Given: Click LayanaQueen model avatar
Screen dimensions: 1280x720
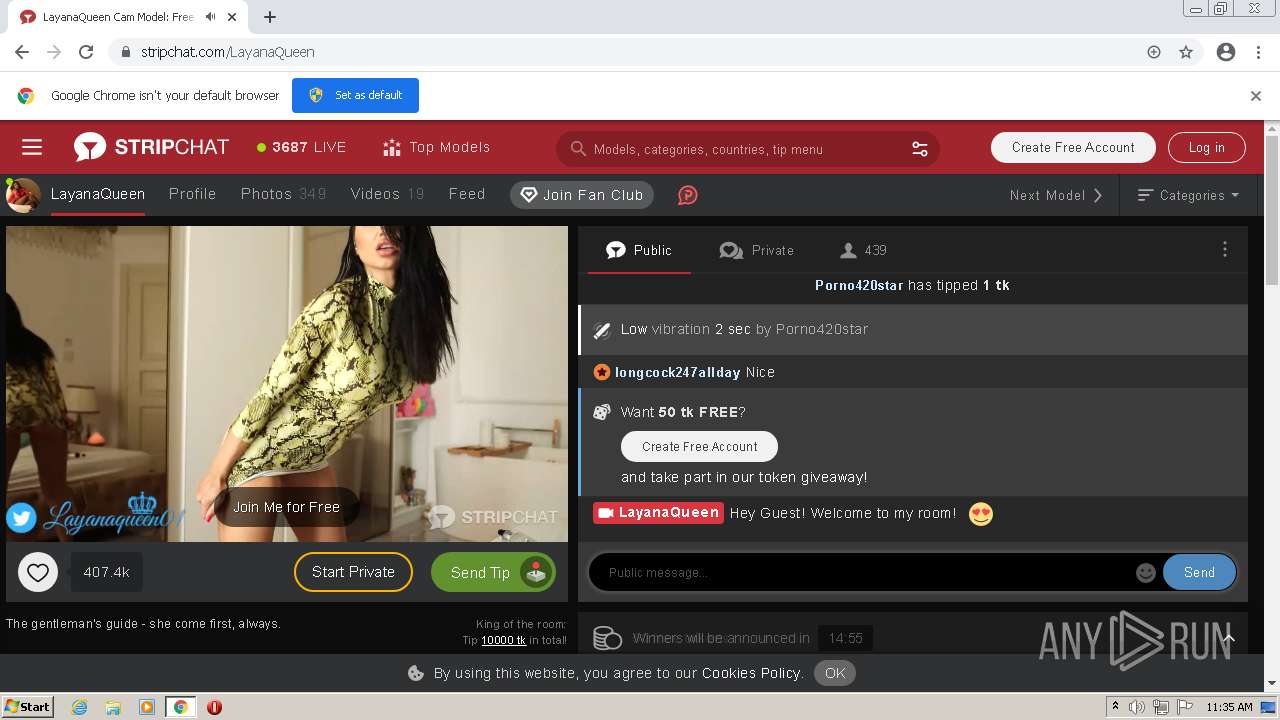Looking at the screenshot, I should [x=23, y=195].
